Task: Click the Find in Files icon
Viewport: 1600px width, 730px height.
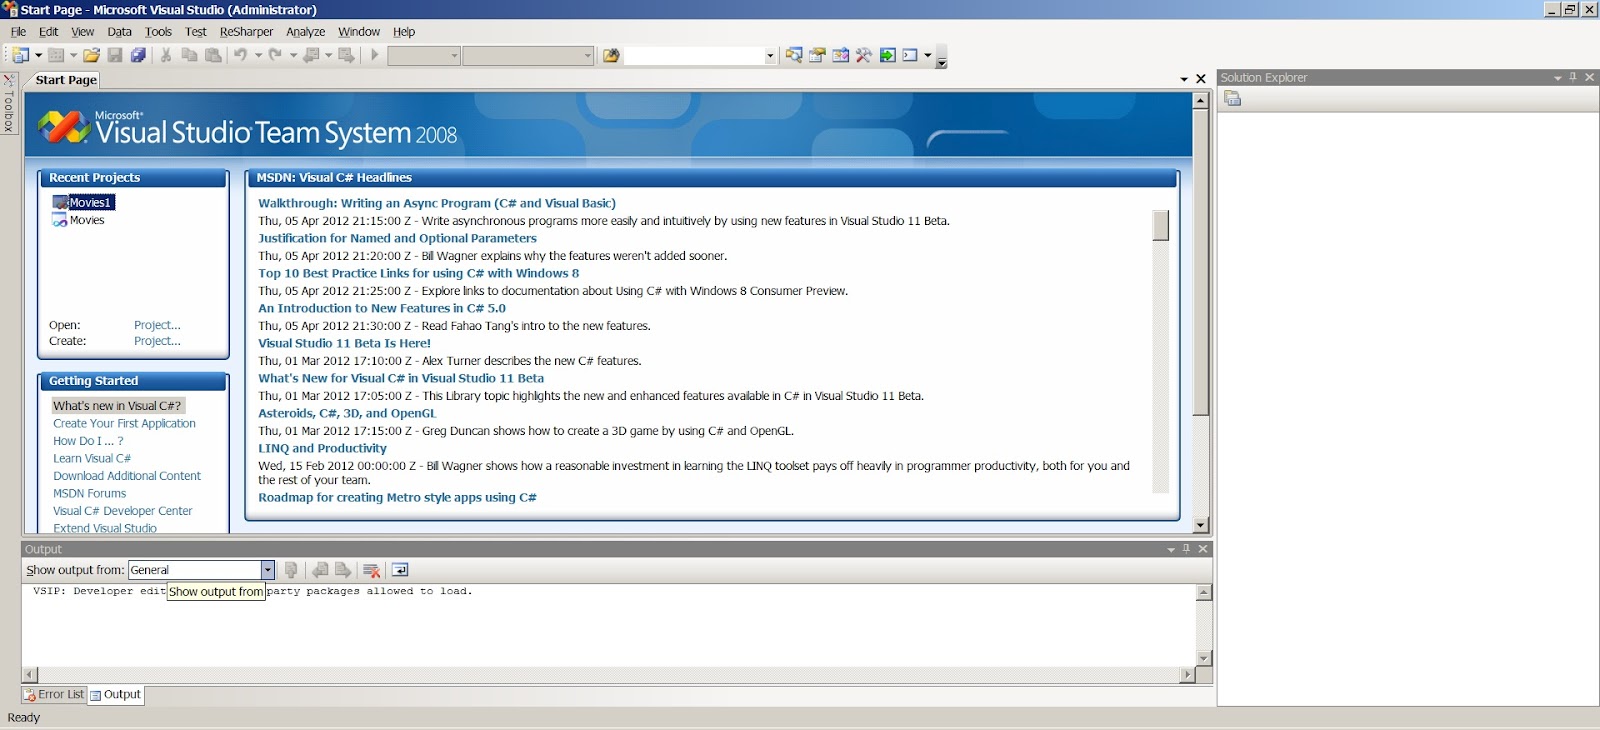Action: point(611,55)
